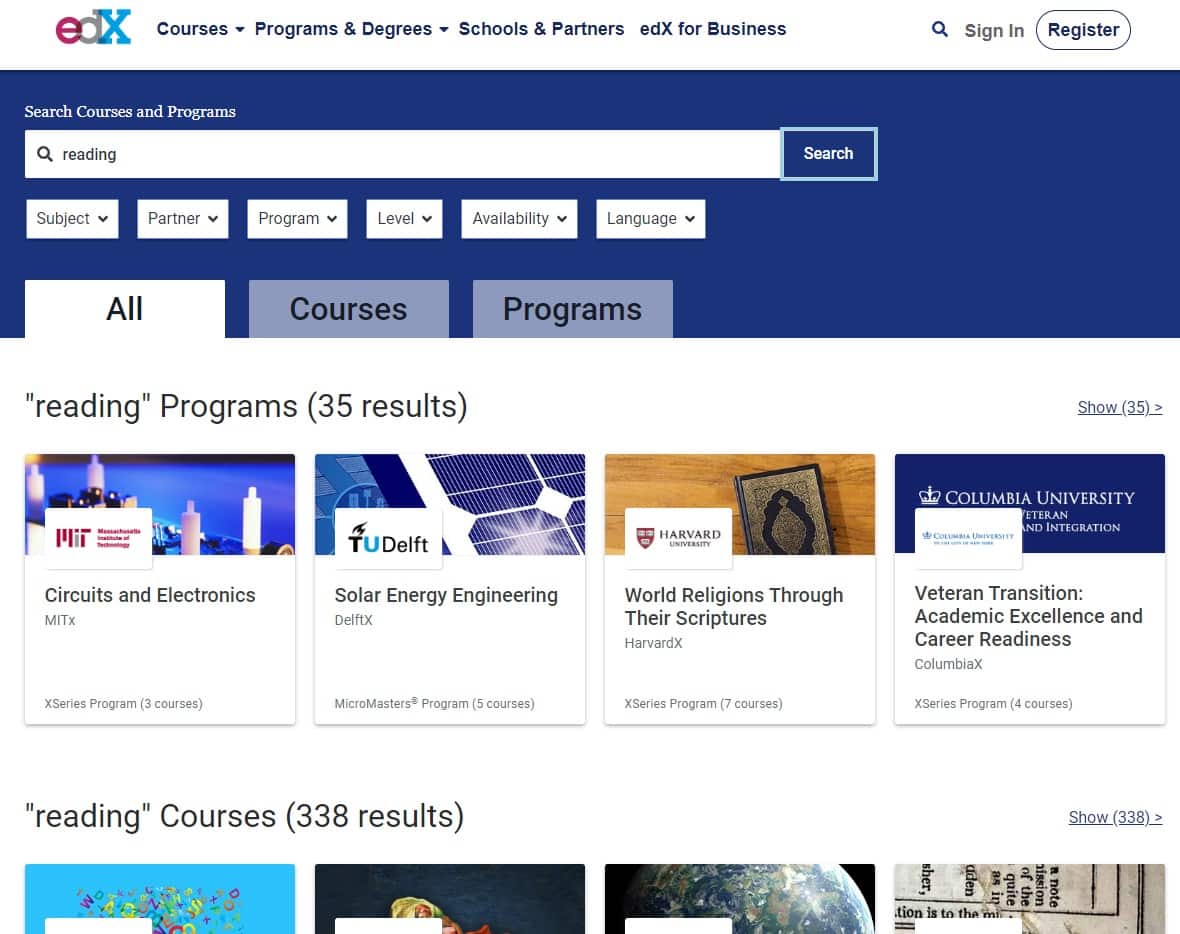Open the Availability filter dropdown
Viewport: 1180px width, 934px height.
[519, 218]
